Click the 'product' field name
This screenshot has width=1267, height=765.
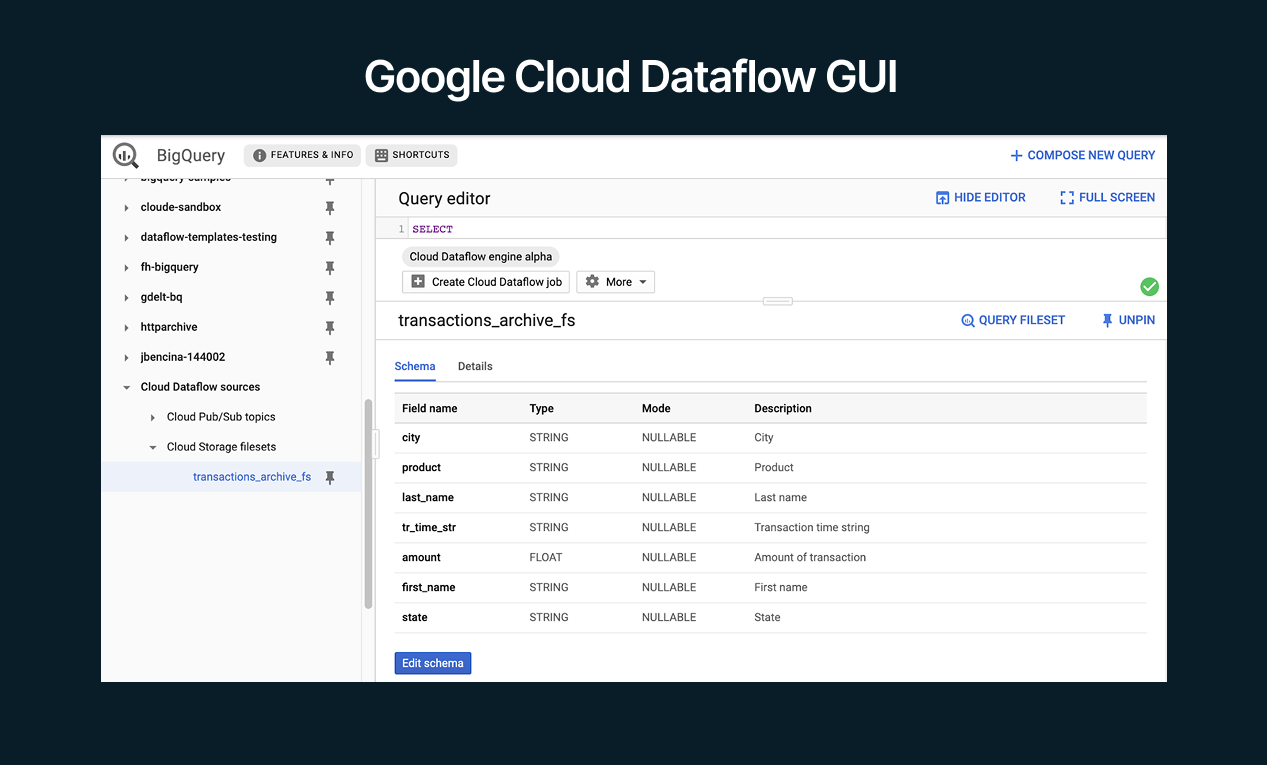(x=421, y=468)
